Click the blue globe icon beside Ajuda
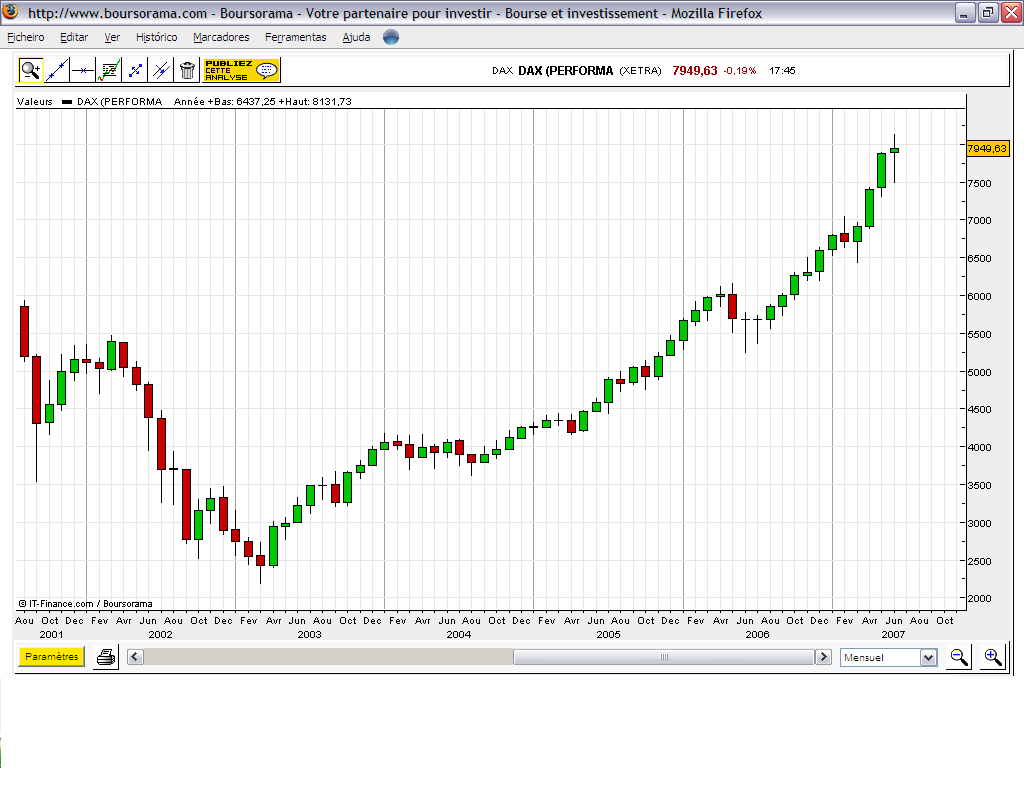1024x800 pixels. (x=391, y=37)
